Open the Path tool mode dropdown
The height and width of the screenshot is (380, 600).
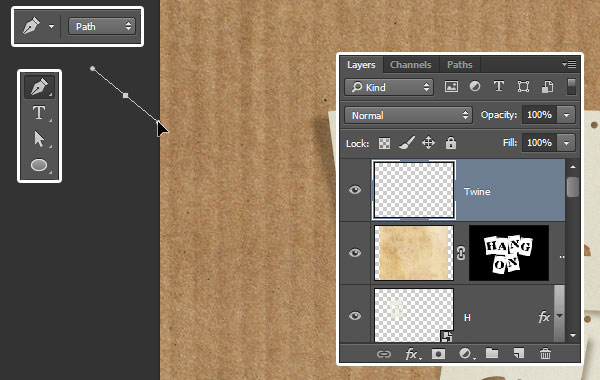102,26
